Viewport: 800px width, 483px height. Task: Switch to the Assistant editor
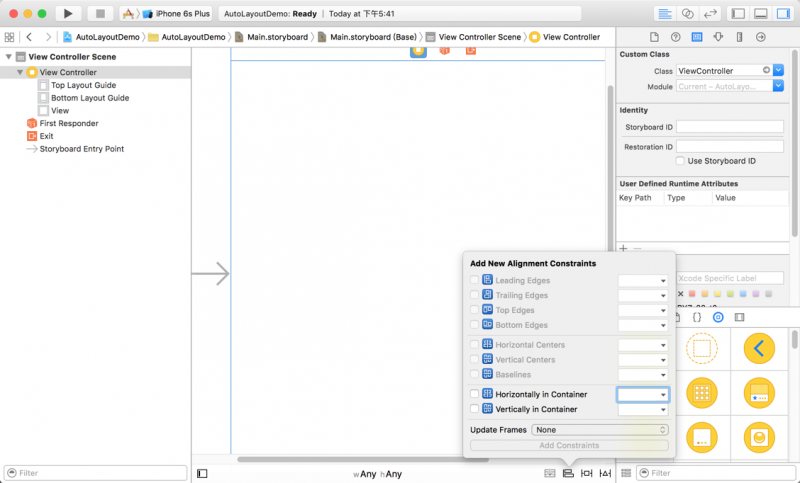pos(688,13)
